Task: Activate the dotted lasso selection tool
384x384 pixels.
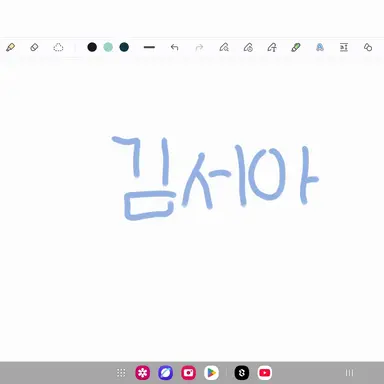Action: (58, 47)
